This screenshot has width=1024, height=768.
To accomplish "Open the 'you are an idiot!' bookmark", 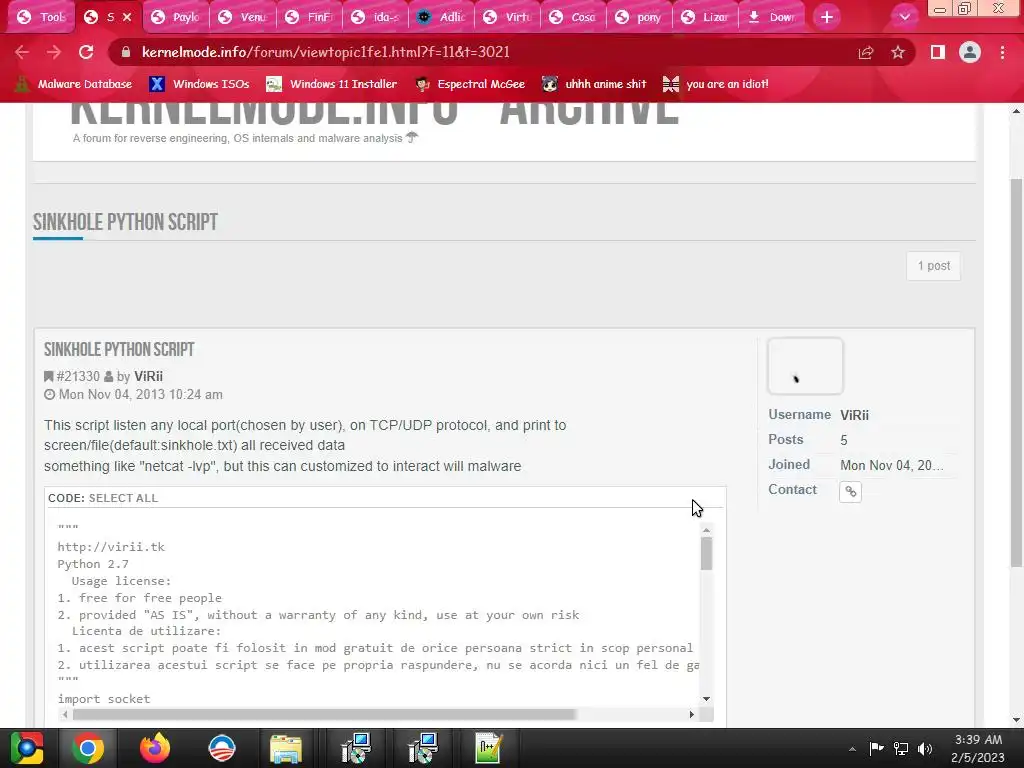I will (715, 84).
